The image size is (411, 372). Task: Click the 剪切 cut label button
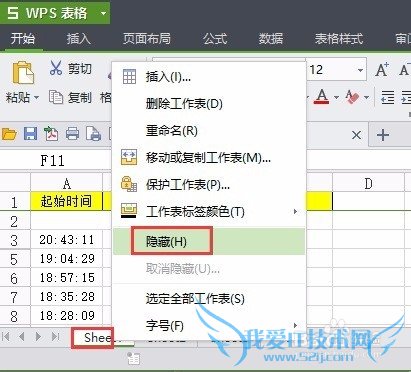[x=80, y=69]
